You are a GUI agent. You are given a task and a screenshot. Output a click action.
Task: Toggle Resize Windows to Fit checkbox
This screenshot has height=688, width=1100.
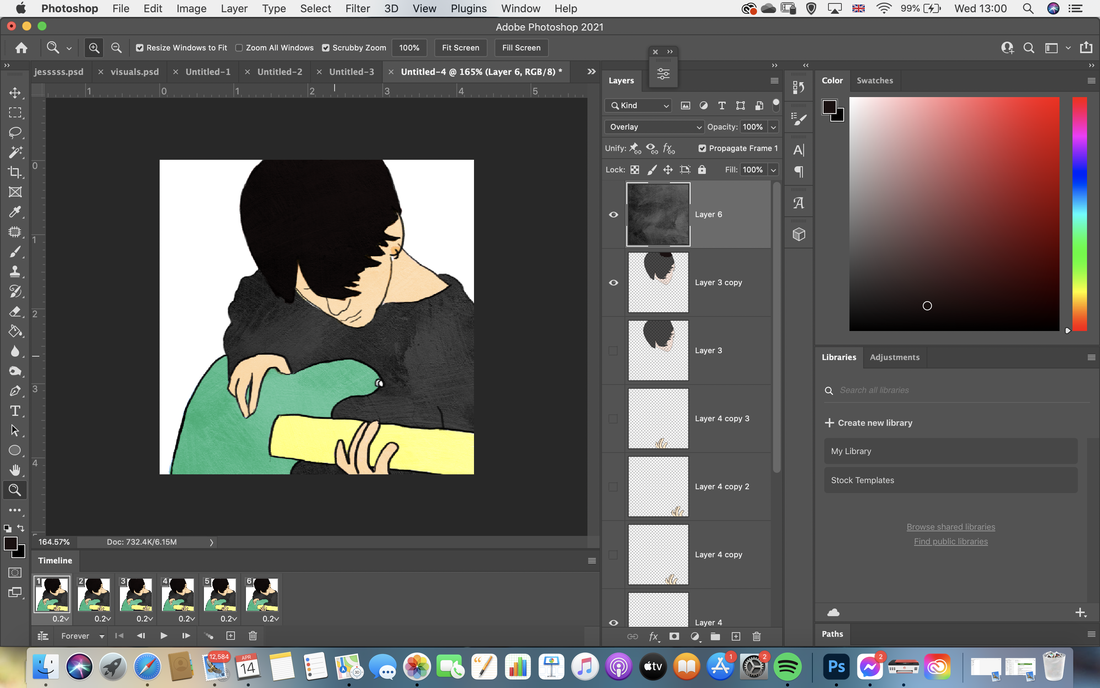(x=140, y=48)
